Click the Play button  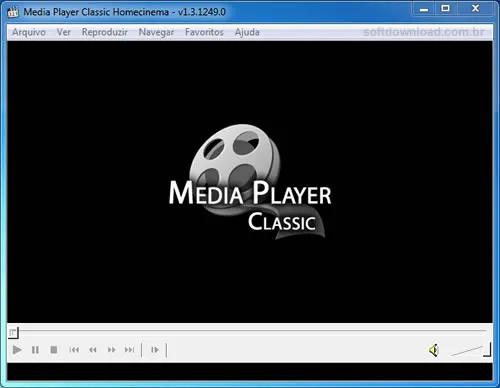(x=17, y=350)
